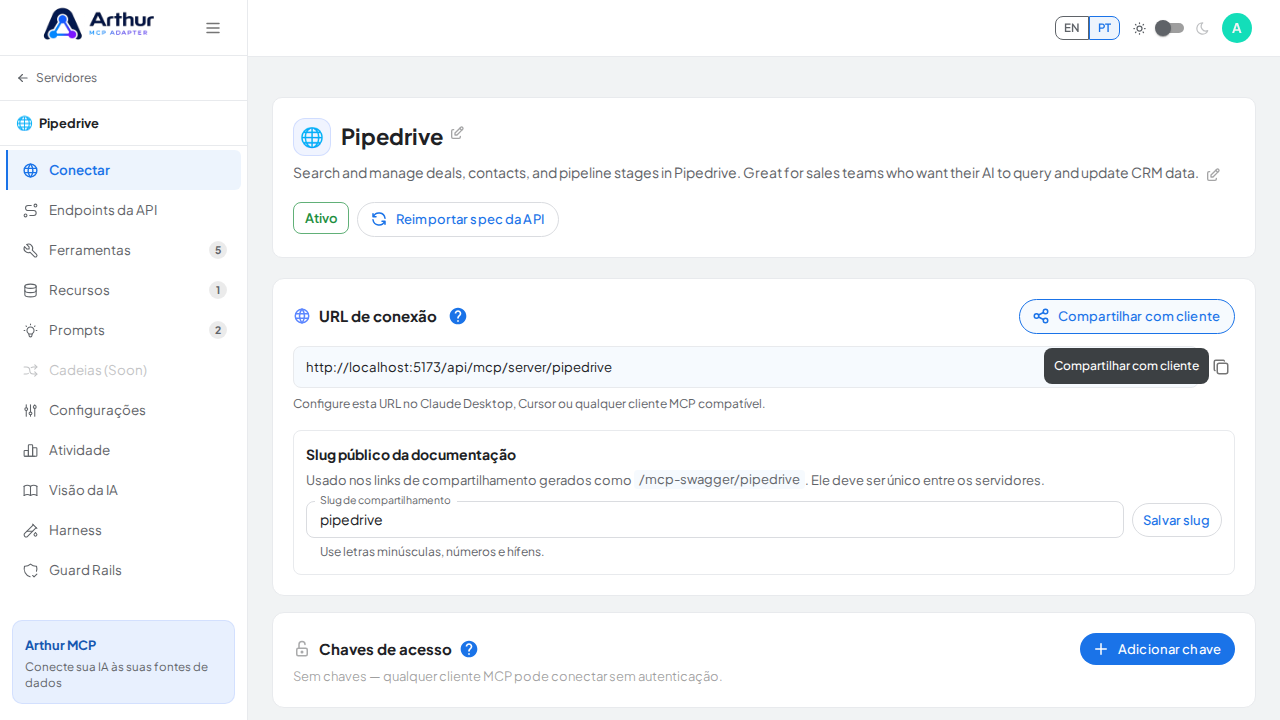Click the Ferramentas count badge 5
Viewport: 1280px width, 720px height.
(218, 250)
